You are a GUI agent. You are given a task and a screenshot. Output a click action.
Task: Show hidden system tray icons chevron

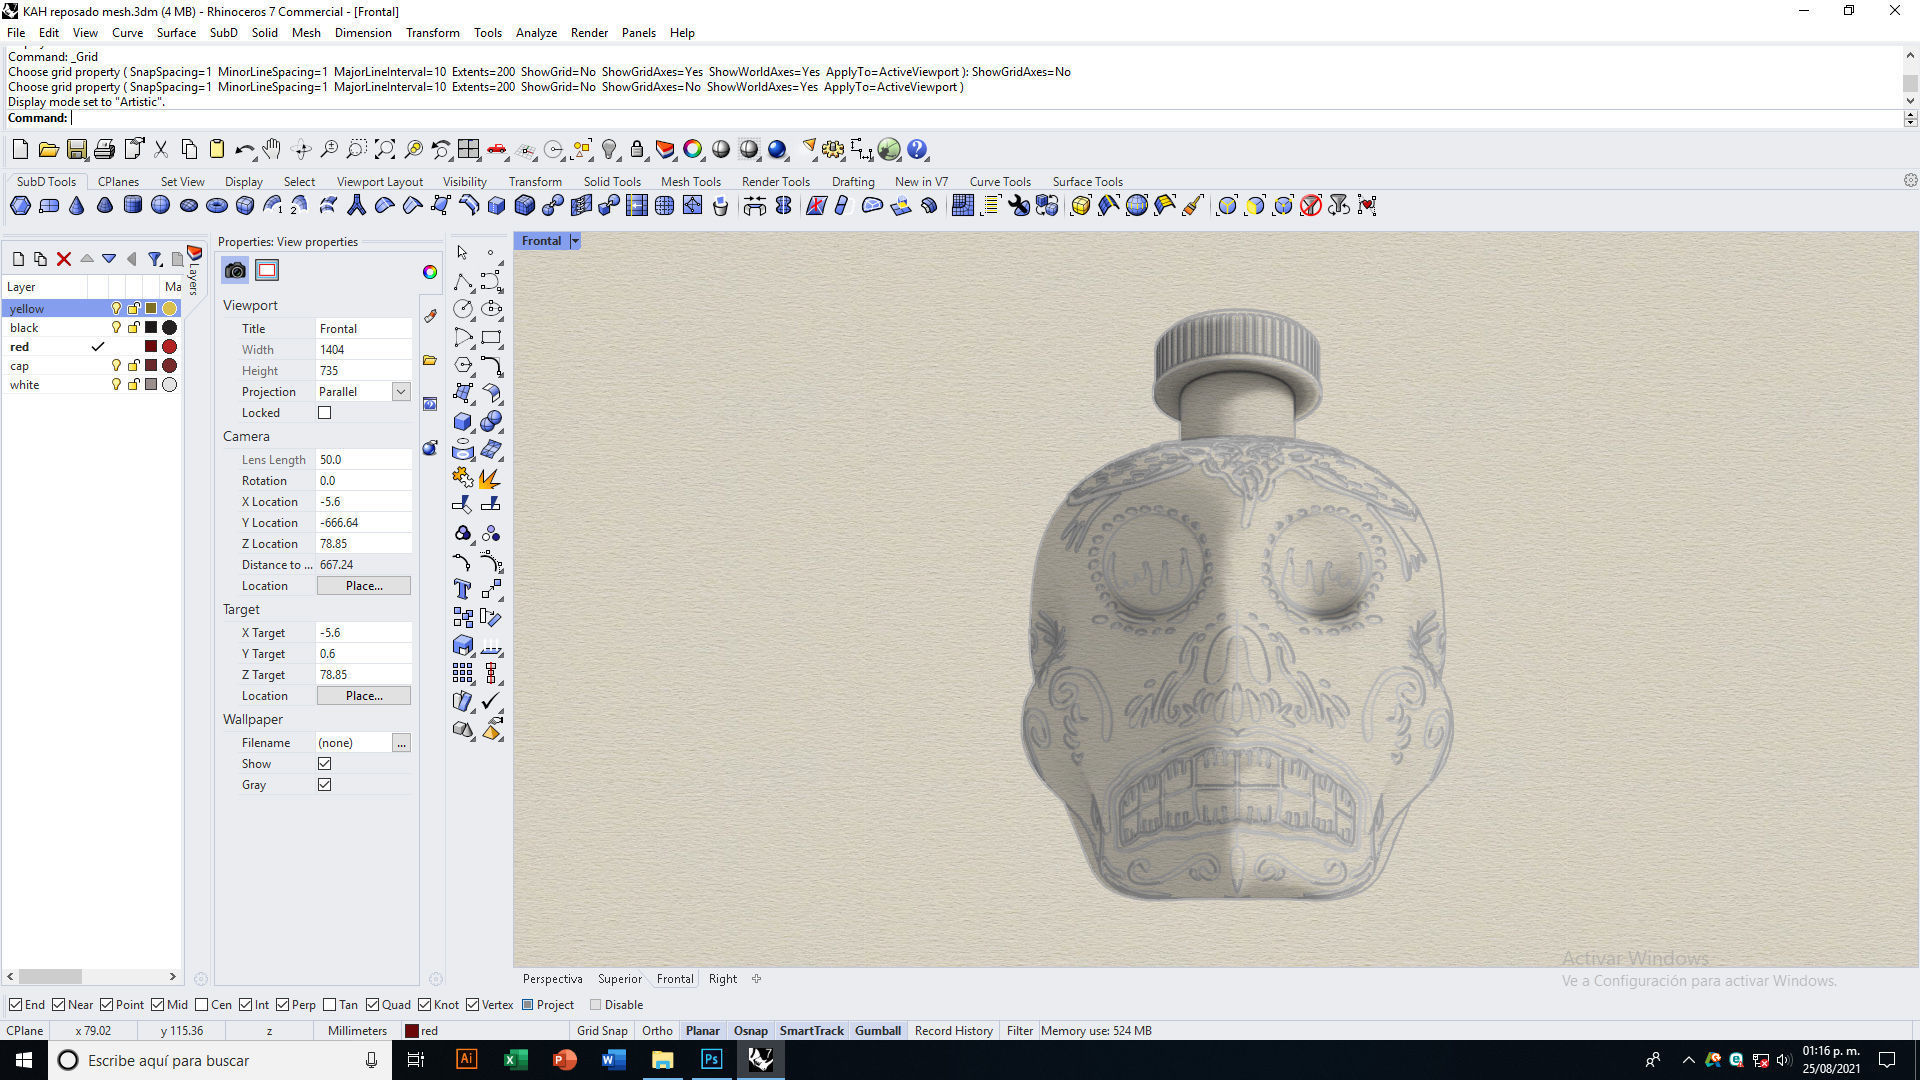point(1688,1060)
